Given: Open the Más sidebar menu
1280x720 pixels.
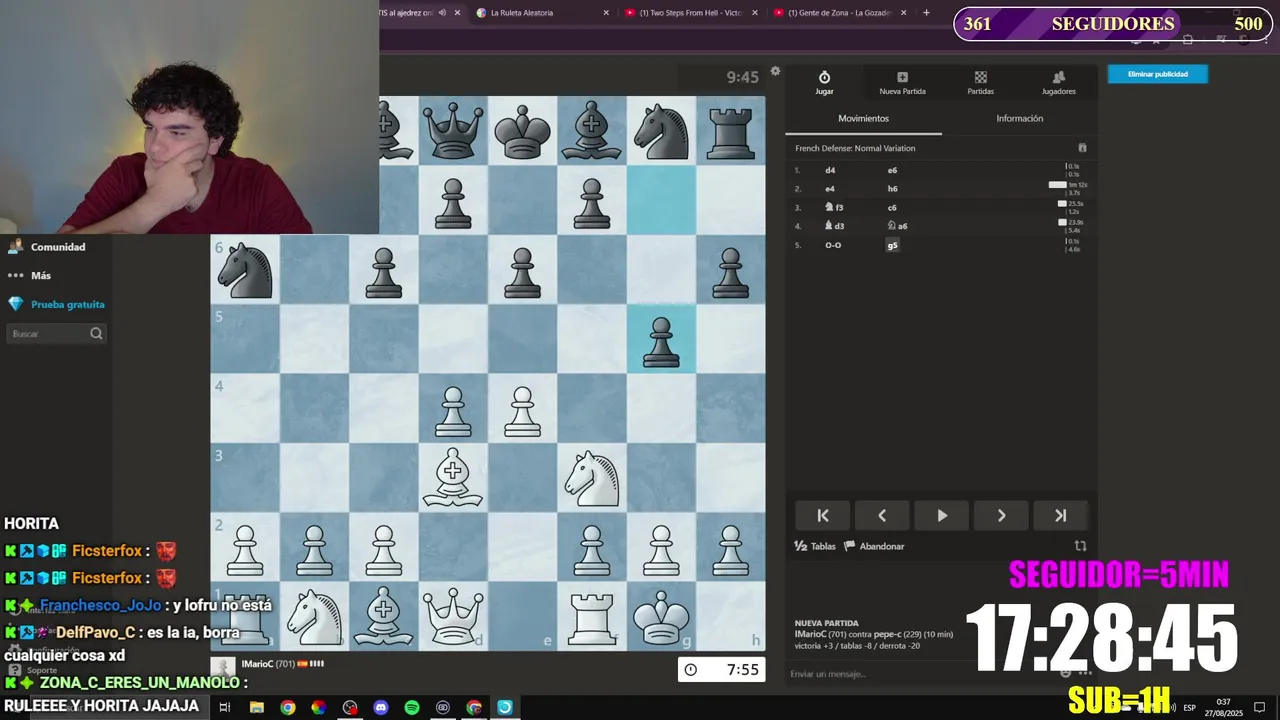Looking at the screenshot, I should click(30, 275).
